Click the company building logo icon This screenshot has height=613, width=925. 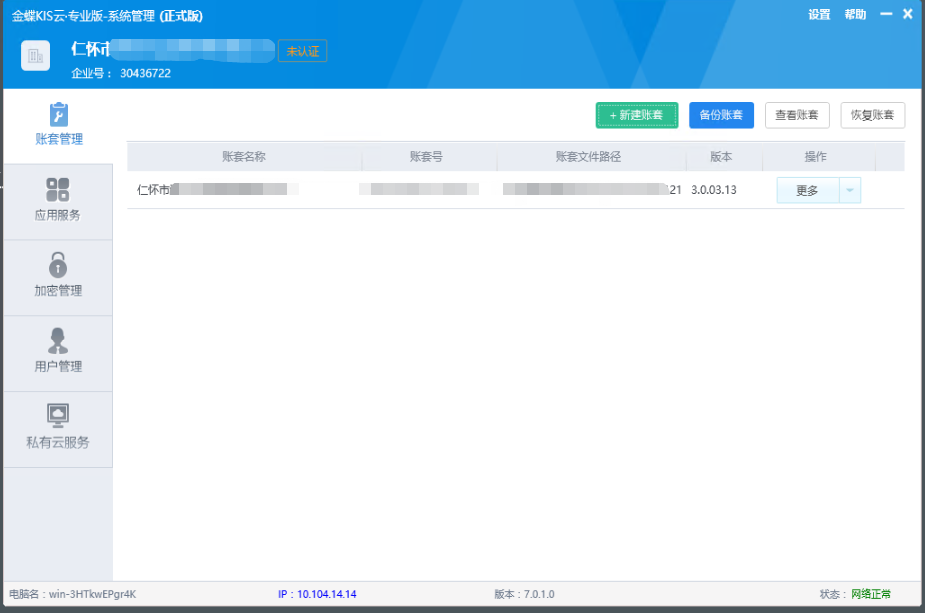[35, 56]
